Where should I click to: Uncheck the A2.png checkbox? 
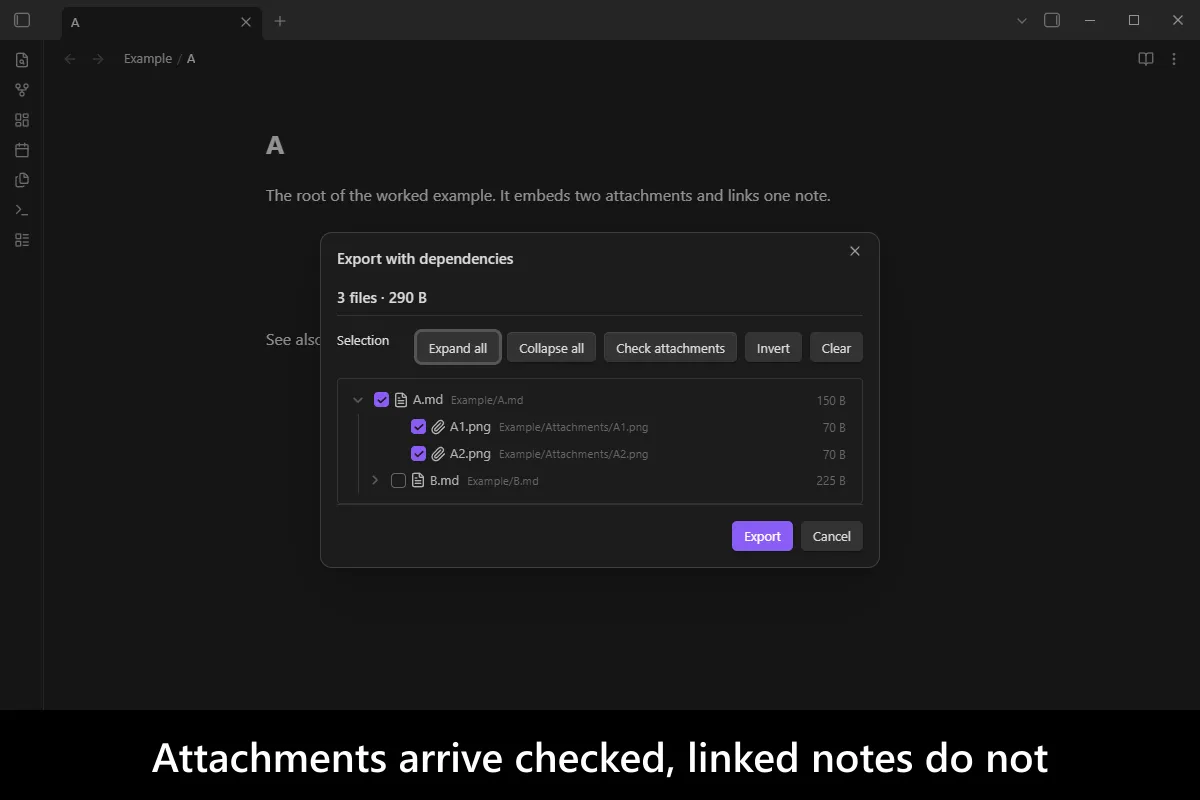418,454
